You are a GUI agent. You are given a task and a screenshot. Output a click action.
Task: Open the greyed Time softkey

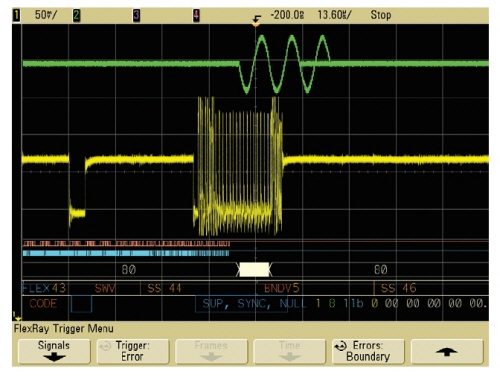click(x=290, y=351)
